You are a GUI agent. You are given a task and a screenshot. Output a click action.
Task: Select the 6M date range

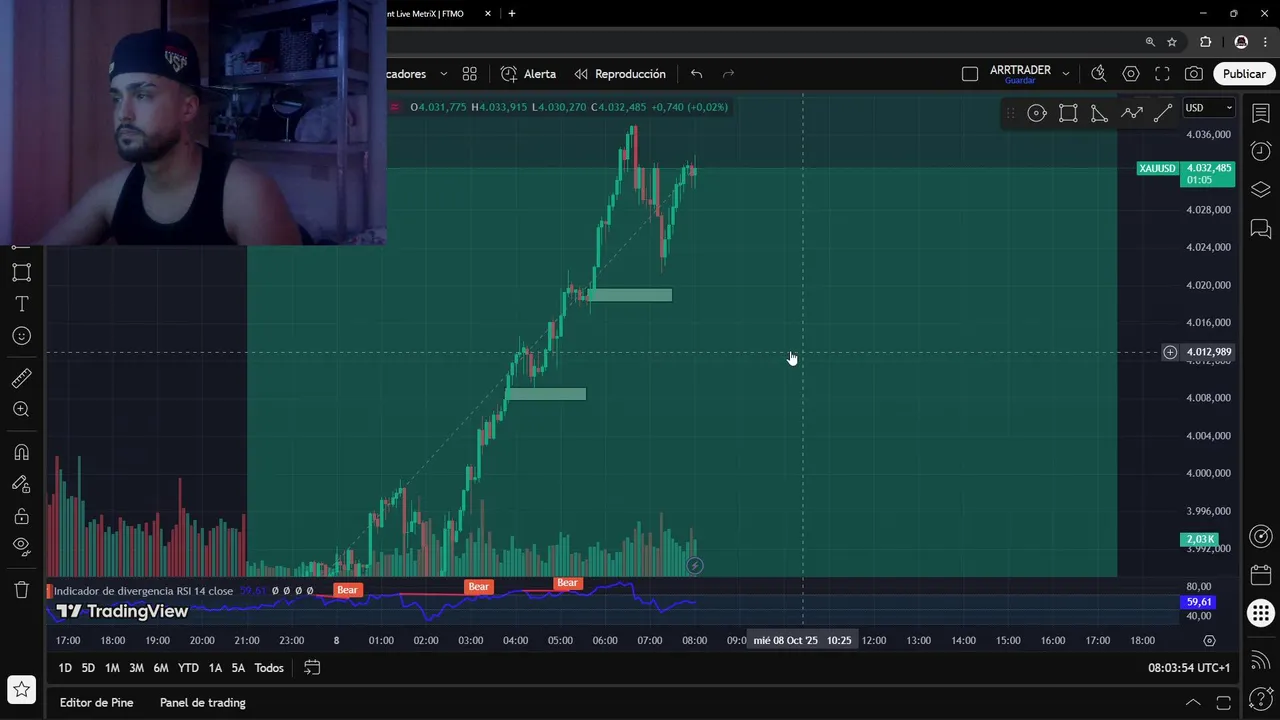click(160, 668)
